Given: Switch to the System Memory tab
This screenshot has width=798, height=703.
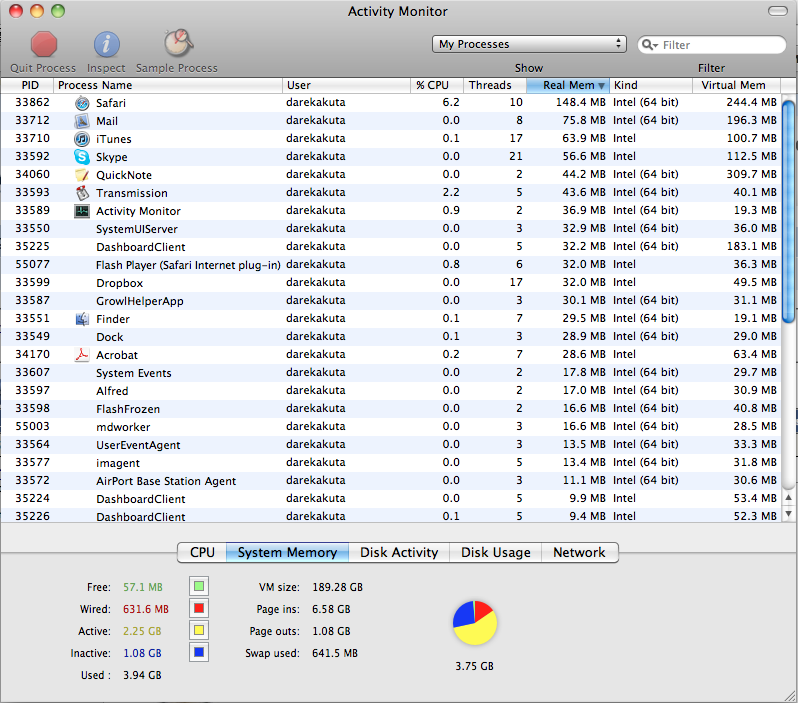Looking at the screenshot, I should (x=288, y=552).
